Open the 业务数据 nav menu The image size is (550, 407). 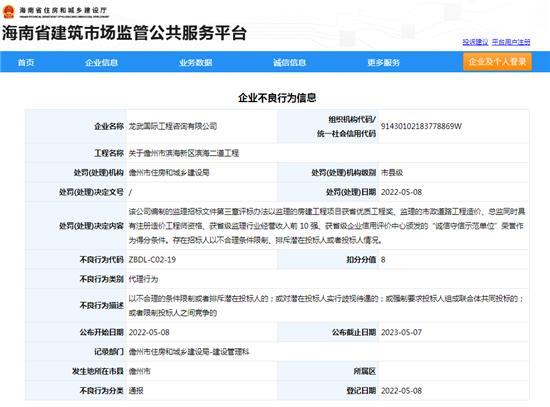tap(195, 62)
